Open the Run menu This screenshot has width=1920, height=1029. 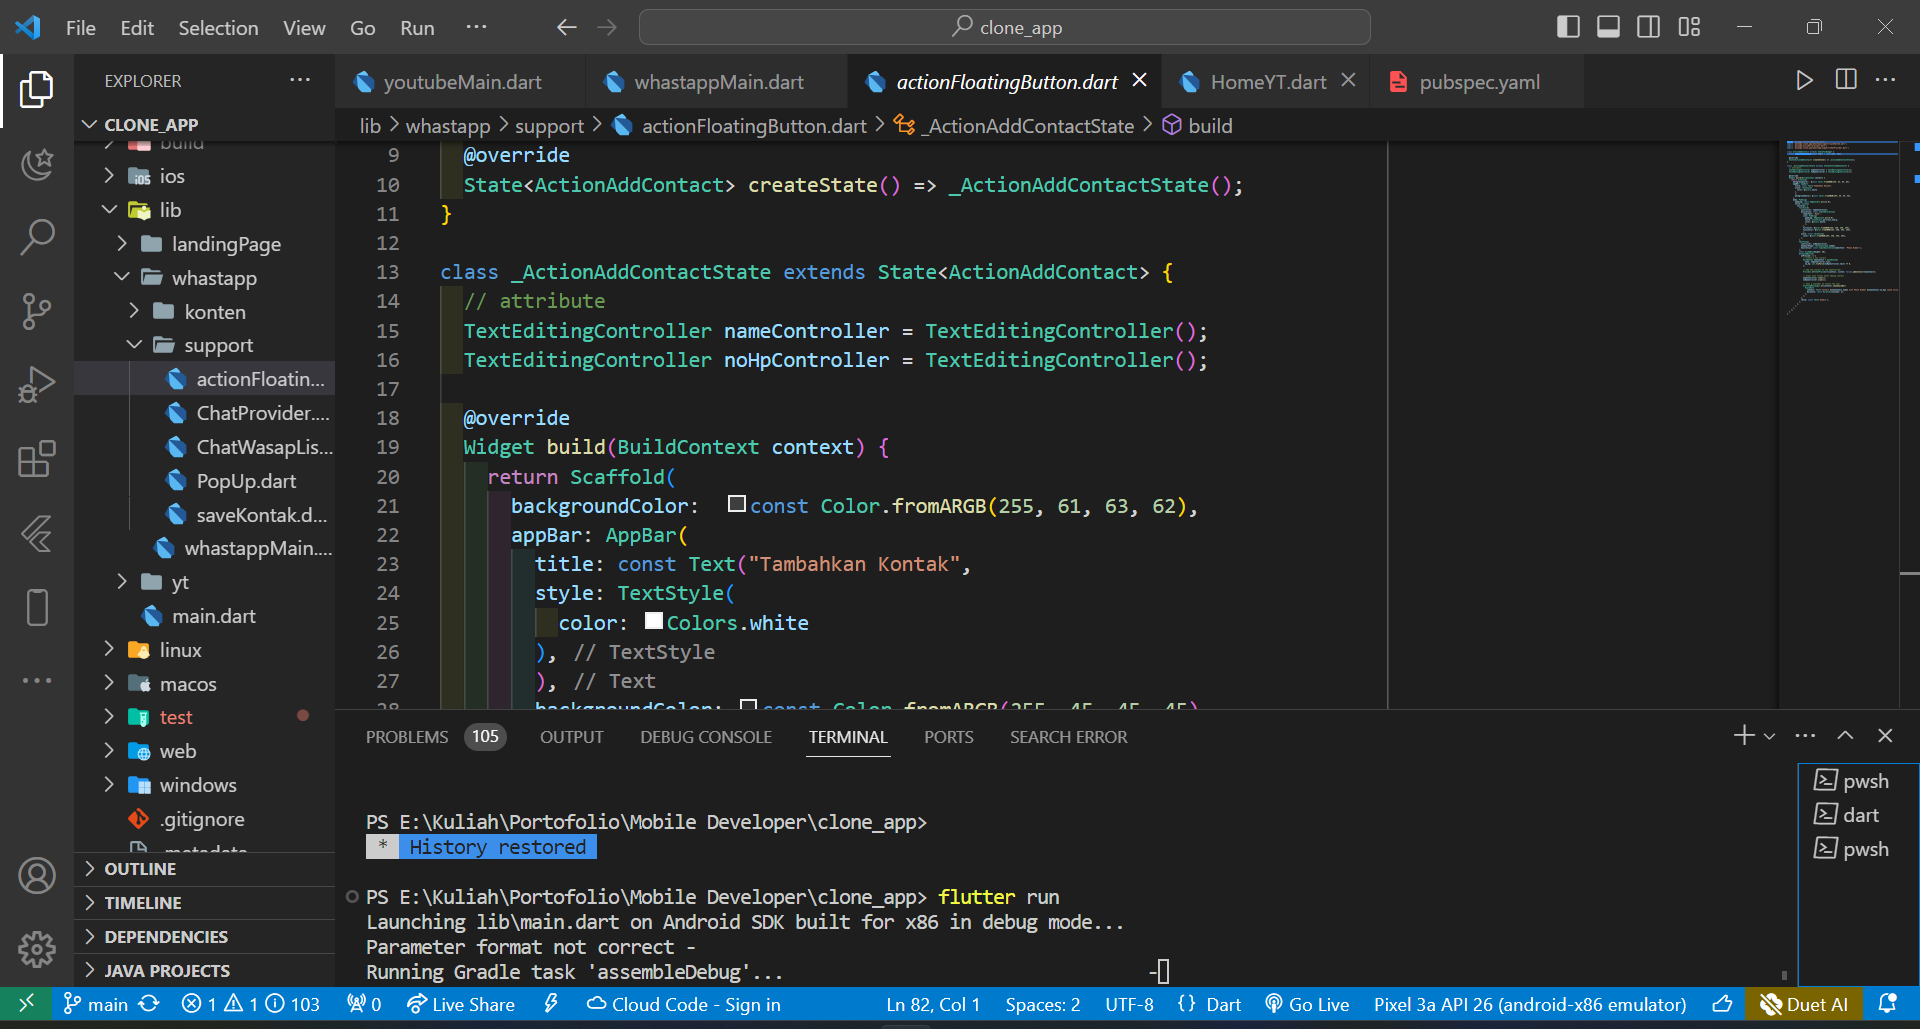[417, 28]
